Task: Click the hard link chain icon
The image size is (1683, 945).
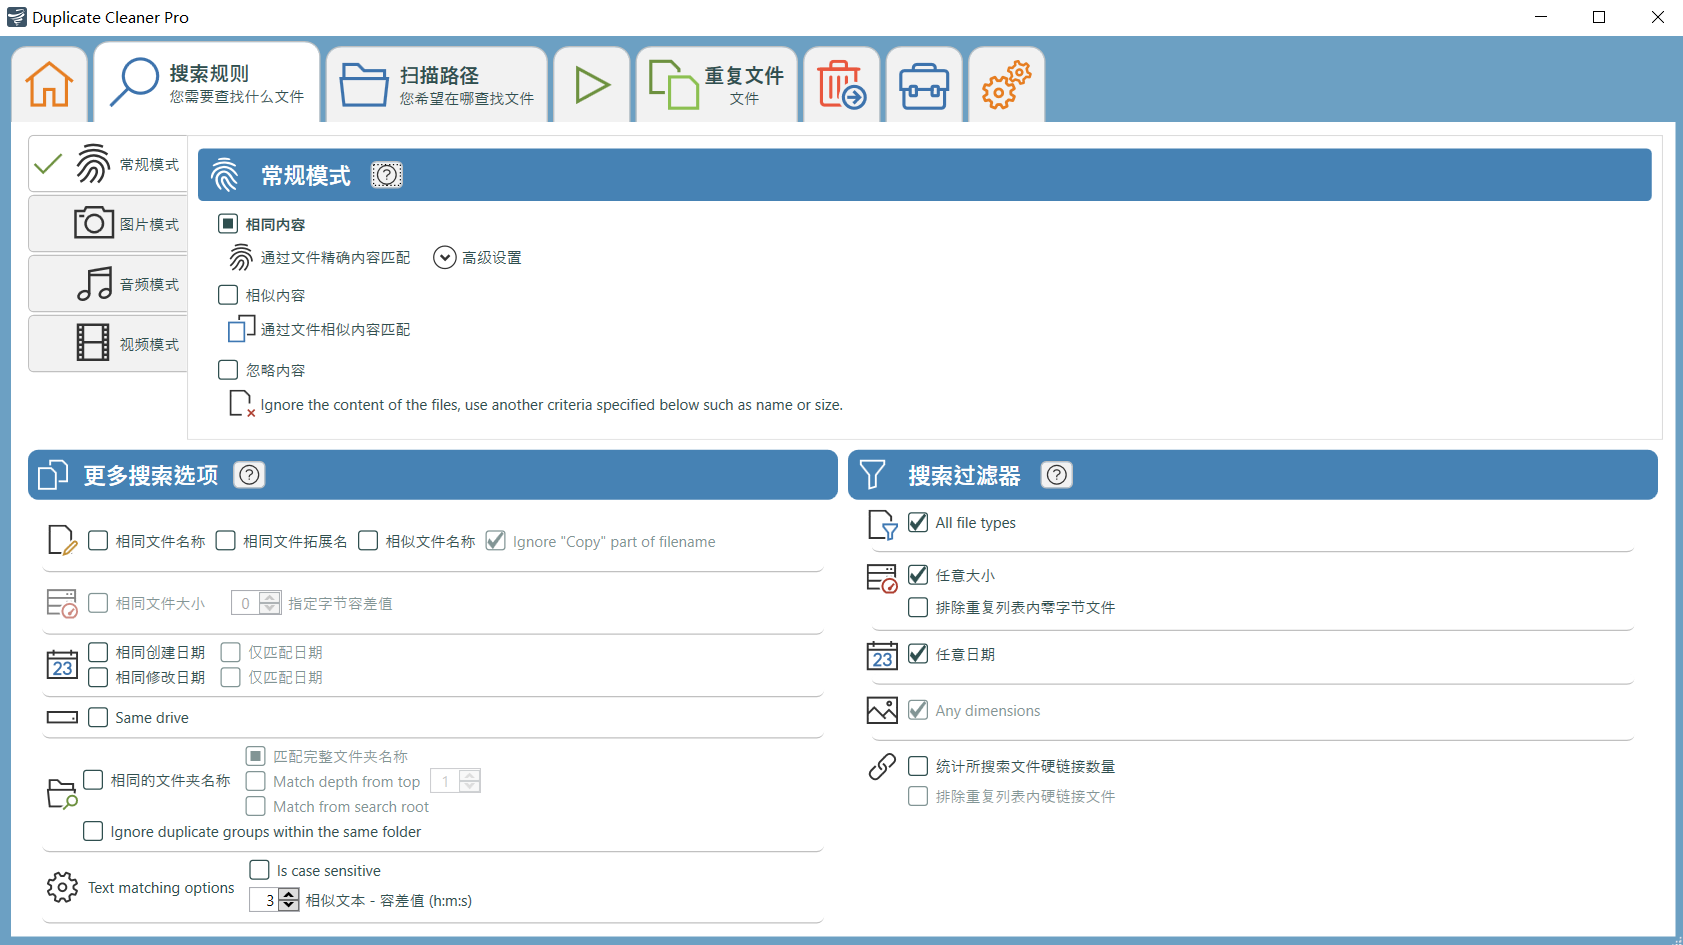Action: pos(882,766)
